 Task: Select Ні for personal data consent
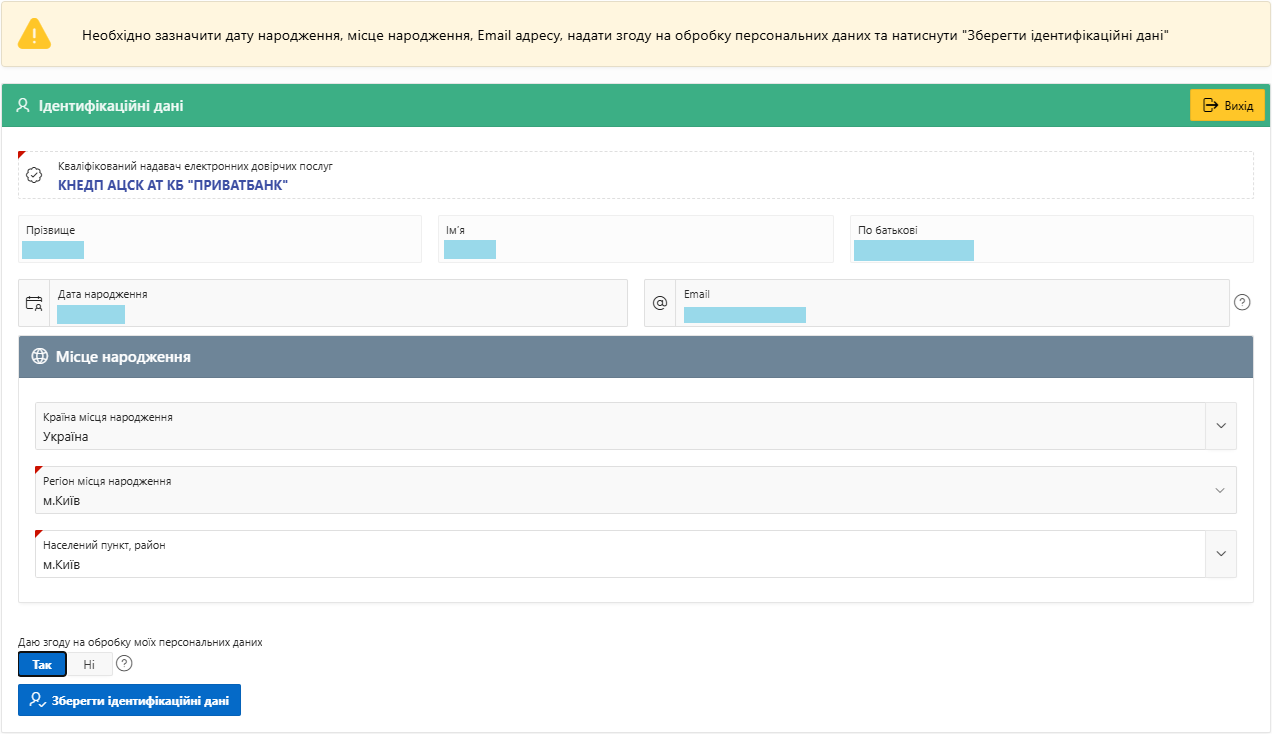tap(90, 664)
